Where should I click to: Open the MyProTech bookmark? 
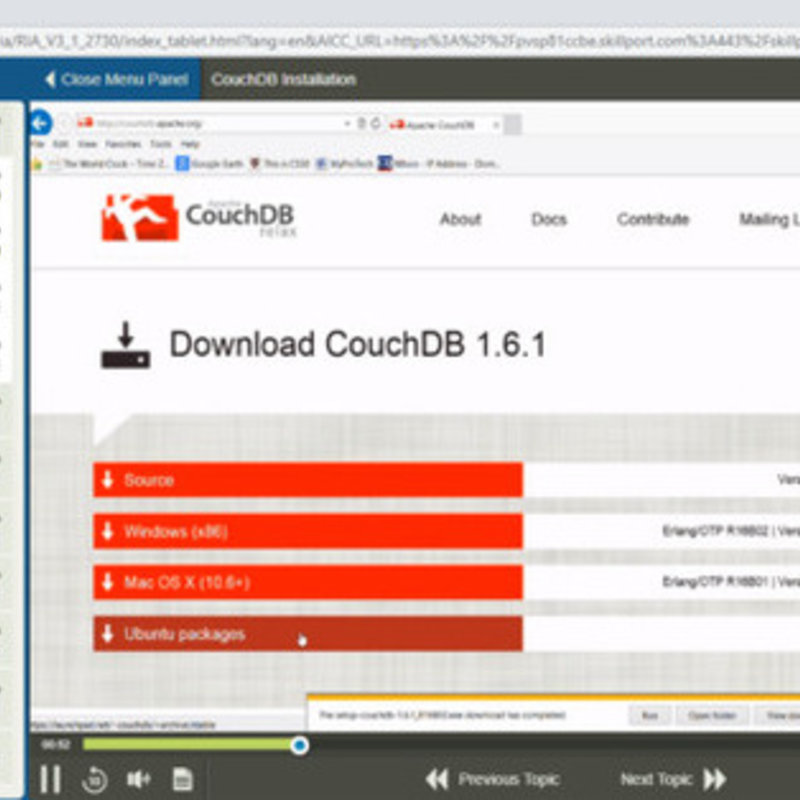[x=344, y=164]
